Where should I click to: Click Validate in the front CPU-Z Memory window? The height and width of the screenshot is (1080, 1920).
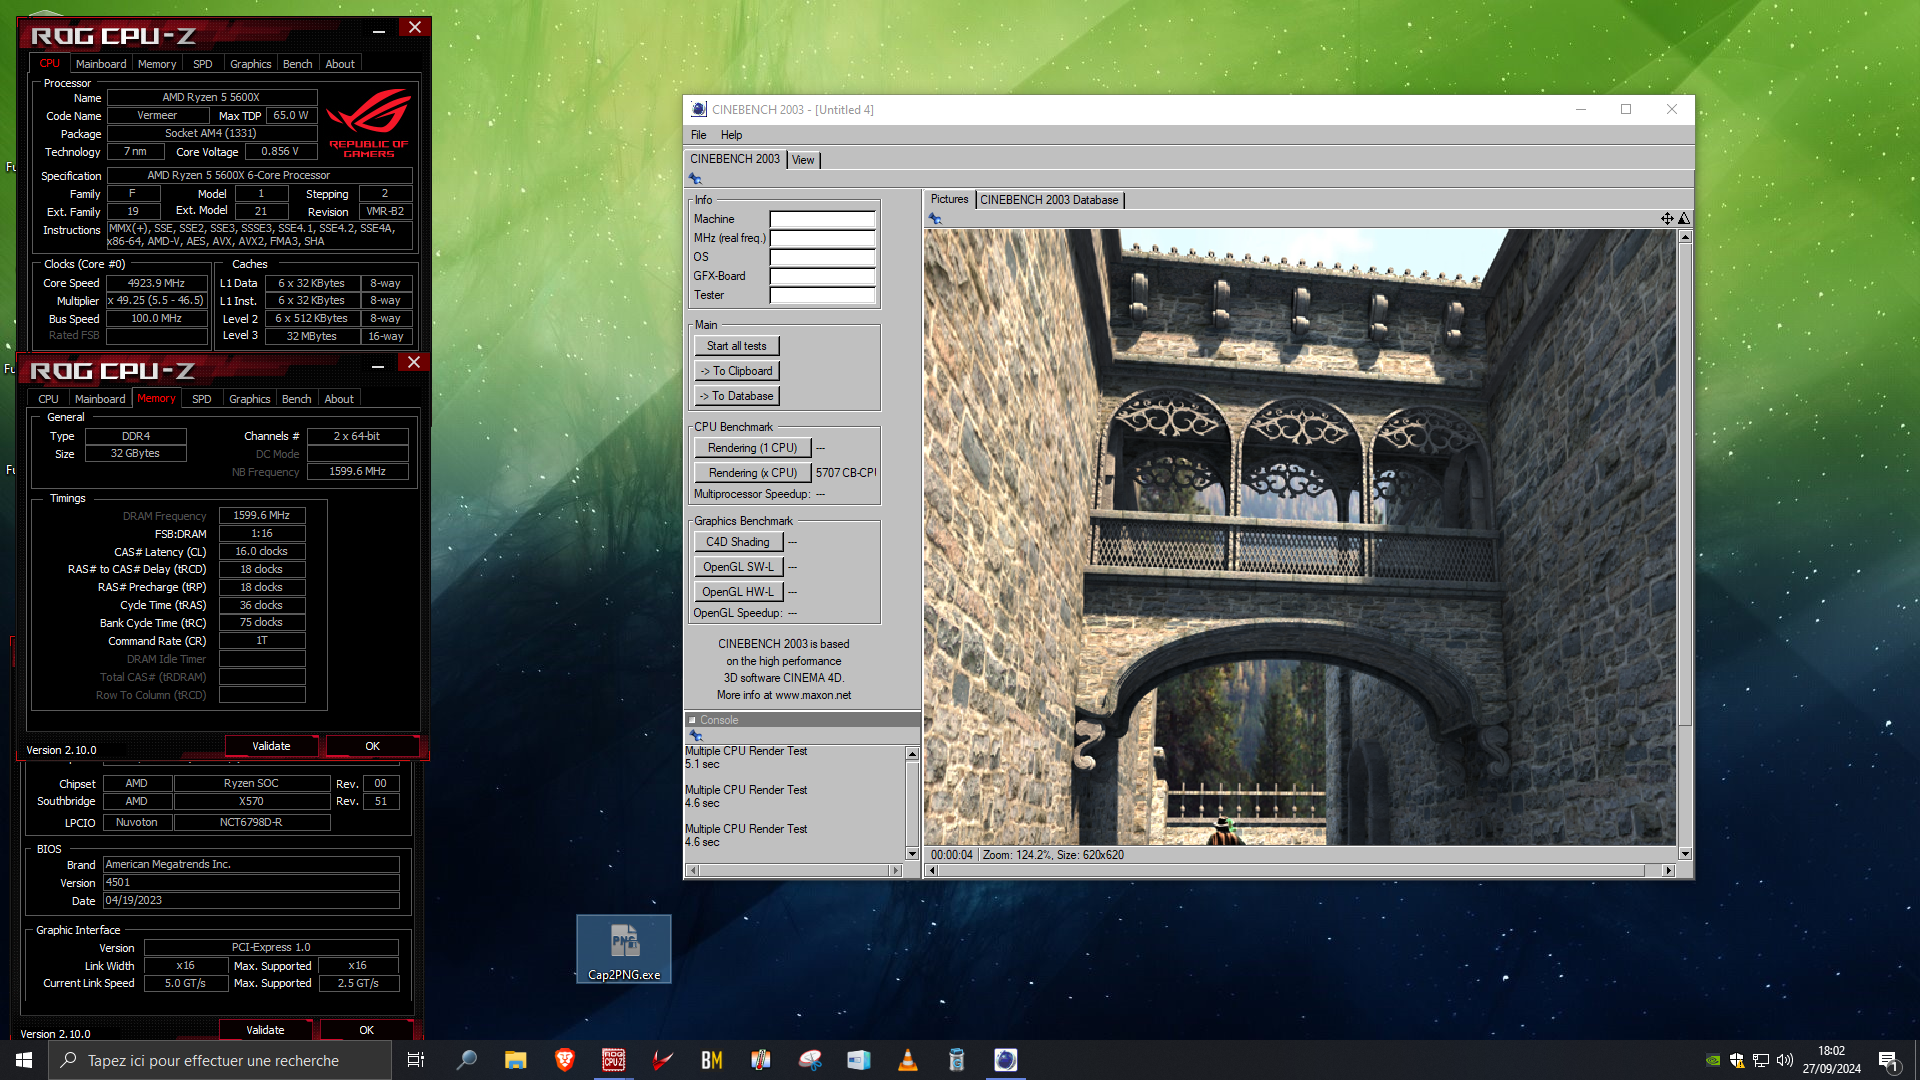[271, 746]
